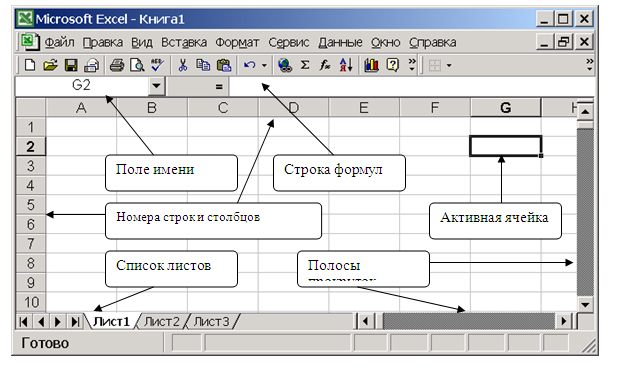Click the Print icon in the toolbar
Screen dimensions: 617x369
(x=117, y=65)
